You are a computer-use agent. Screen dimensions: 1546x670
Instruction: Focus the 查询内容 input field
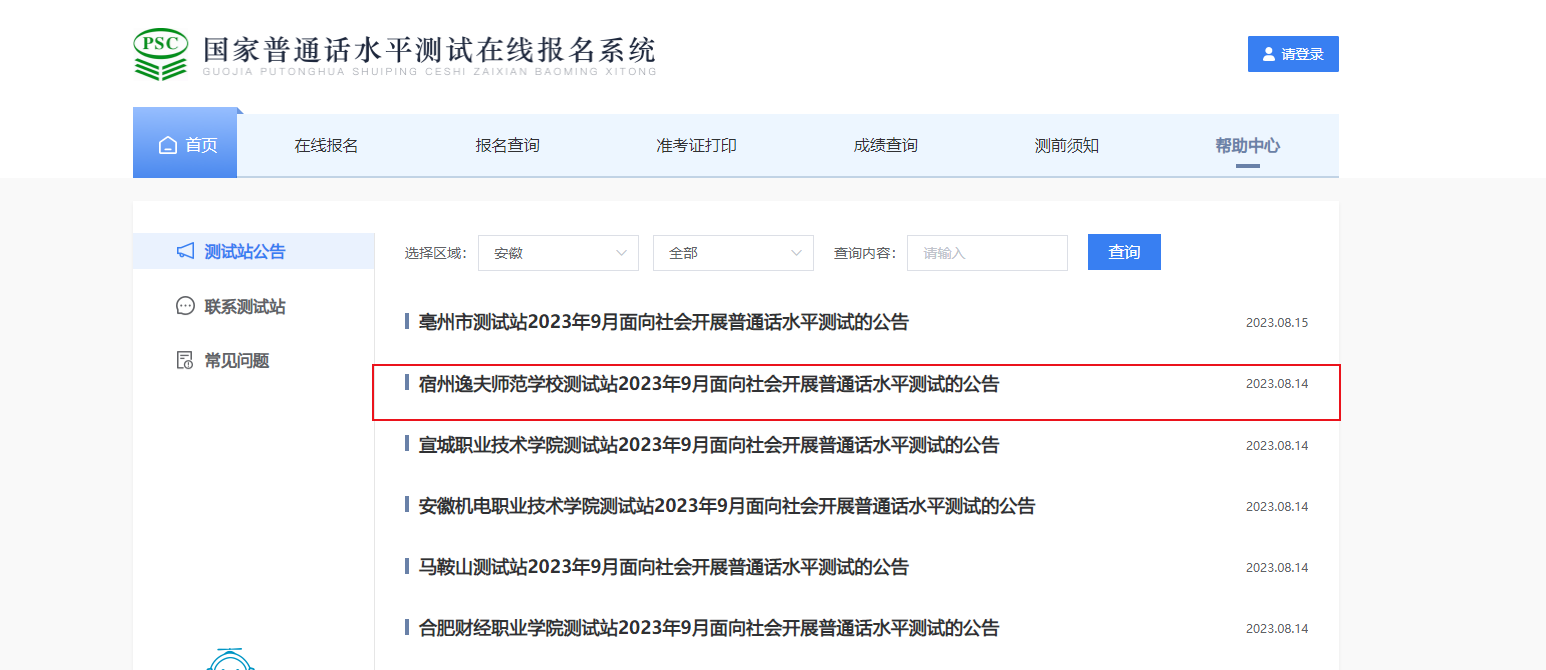pos(987,253)
